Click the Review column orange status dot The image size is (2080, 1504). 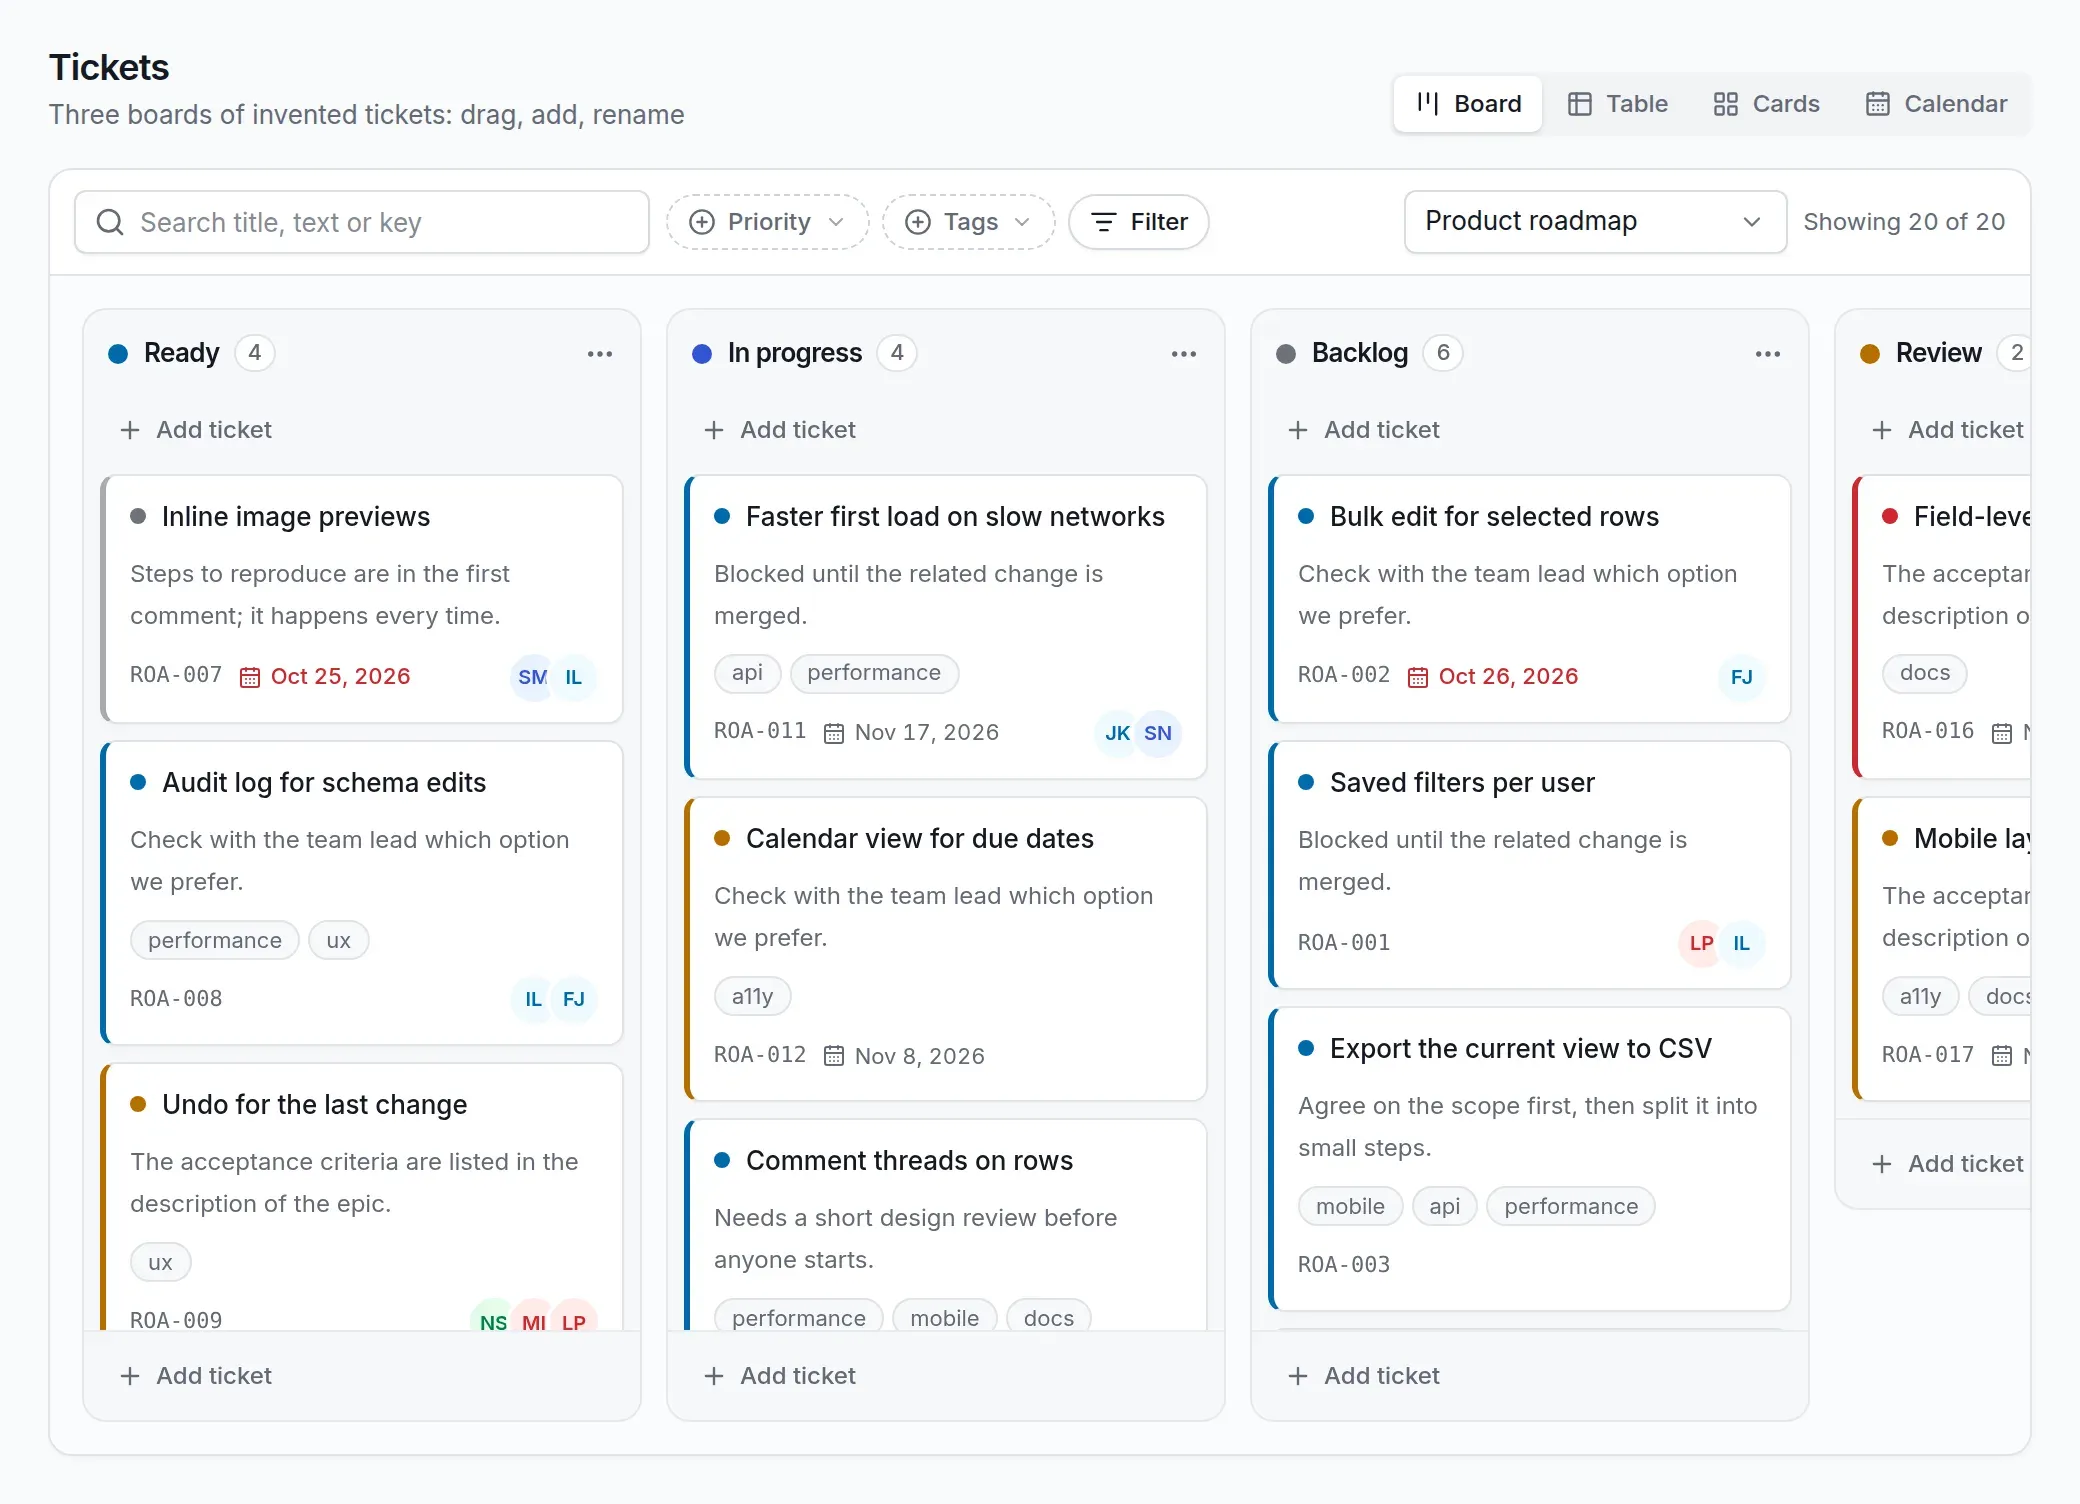pos(1870,353)
